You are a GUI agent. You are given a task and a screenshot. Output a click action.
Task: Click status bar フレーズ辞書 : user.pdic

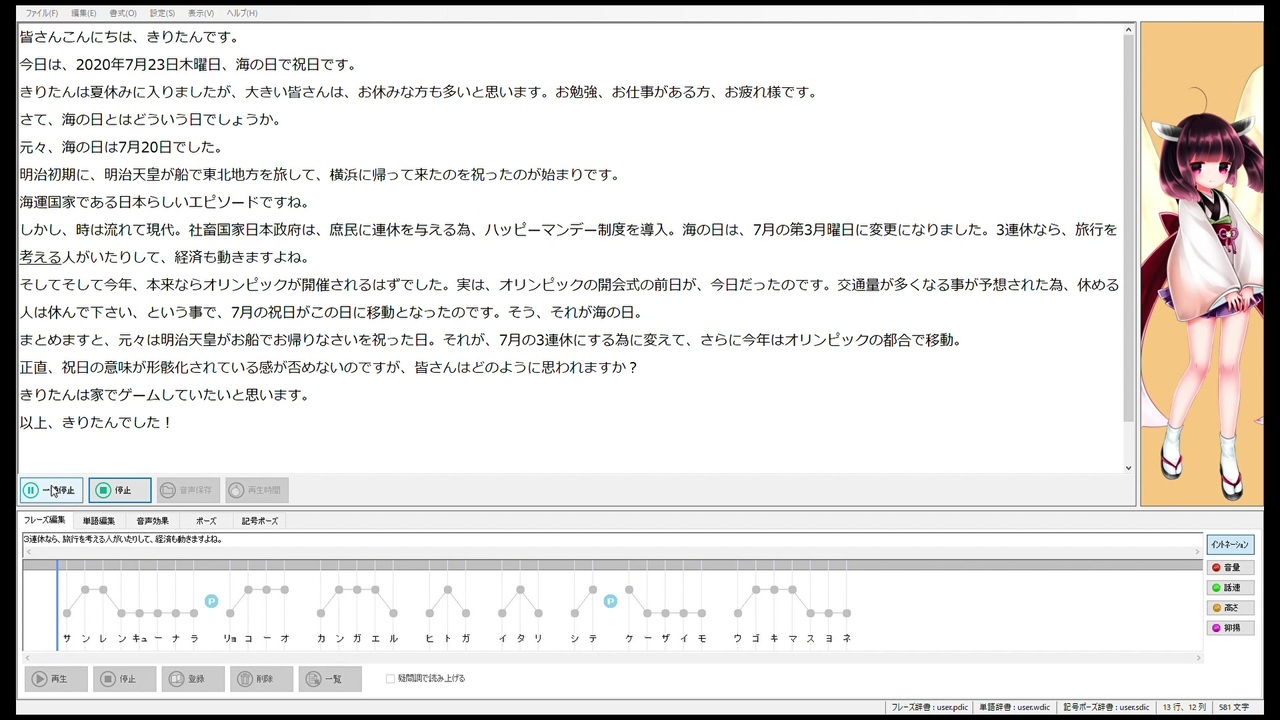coord(929,707)
